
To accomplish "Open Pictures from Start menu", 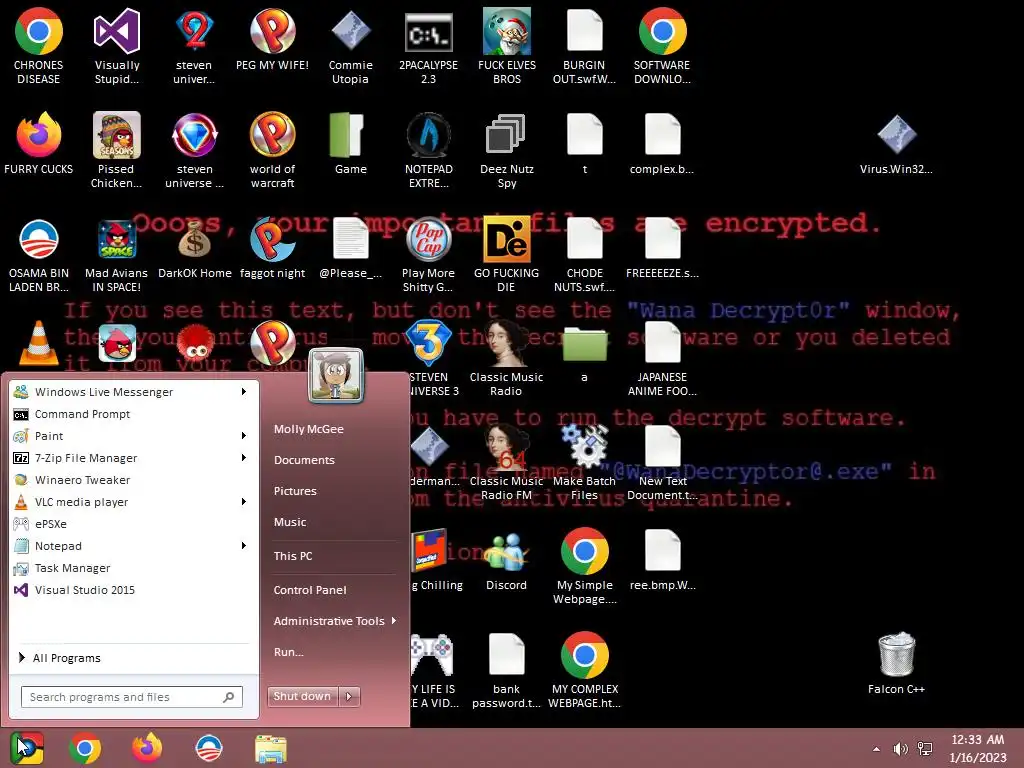I will click(x=295, y=491).
